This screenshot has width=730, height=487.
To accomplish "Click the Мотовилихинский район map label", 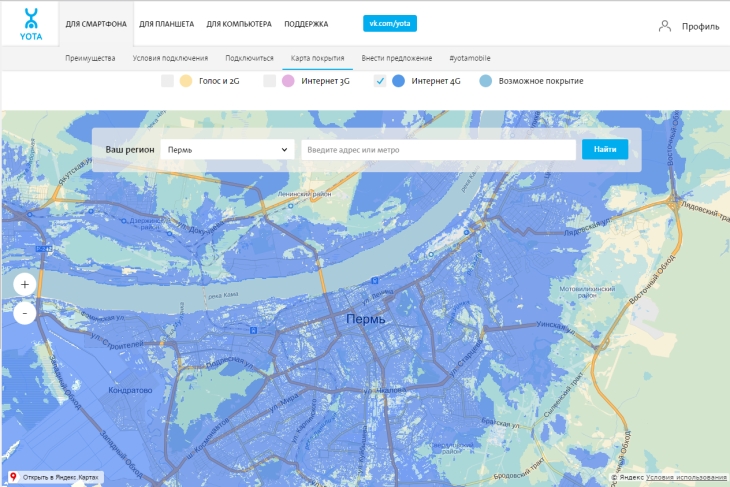I will pos(587,292).
